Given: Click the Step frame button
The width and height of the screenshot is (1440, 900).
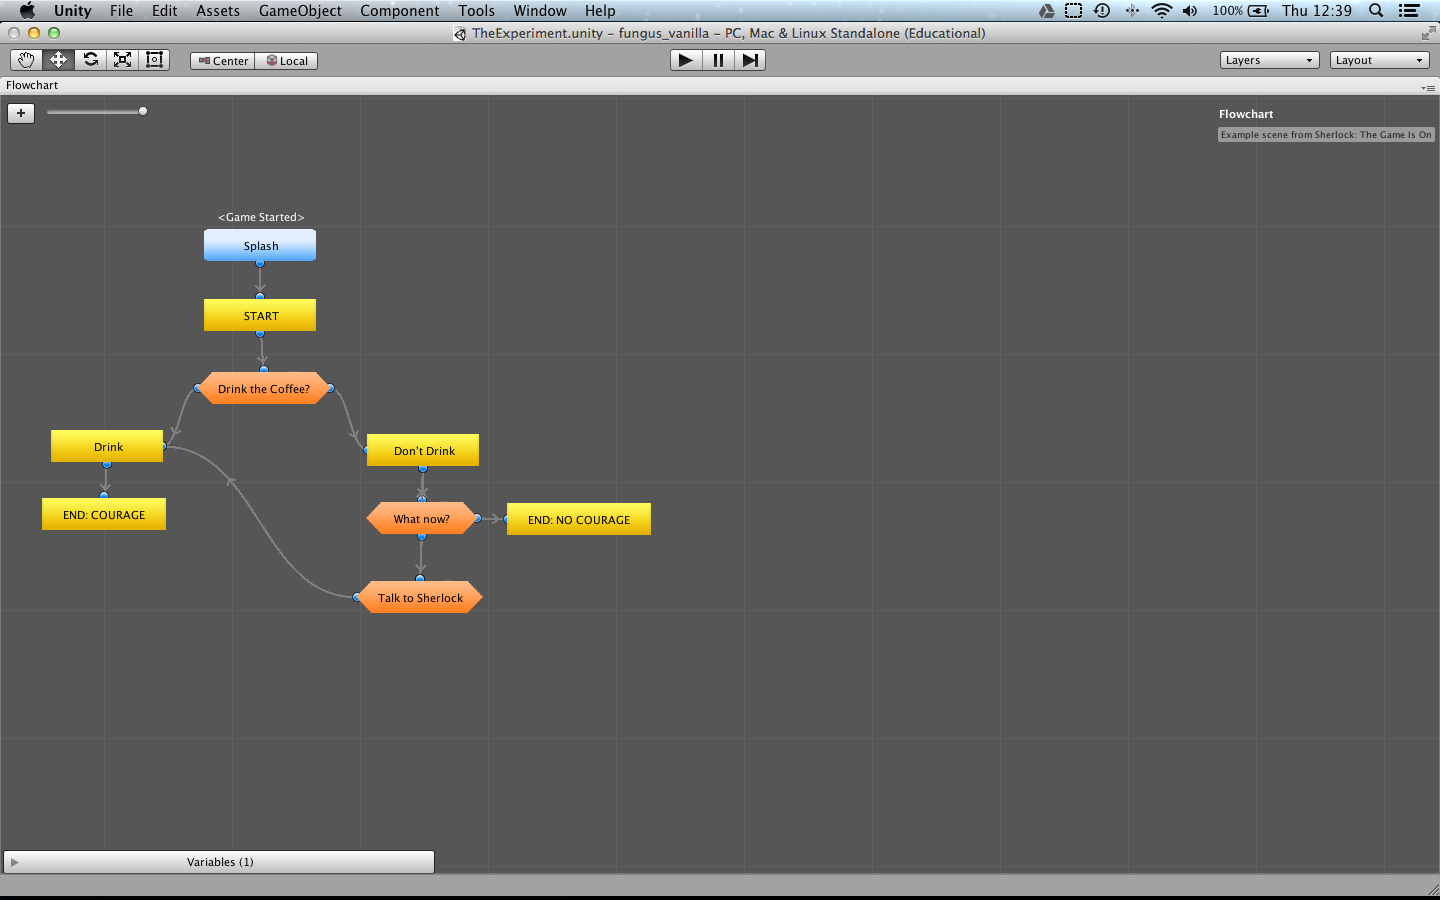Looking at the screenshot, I should tap(750, 60).
